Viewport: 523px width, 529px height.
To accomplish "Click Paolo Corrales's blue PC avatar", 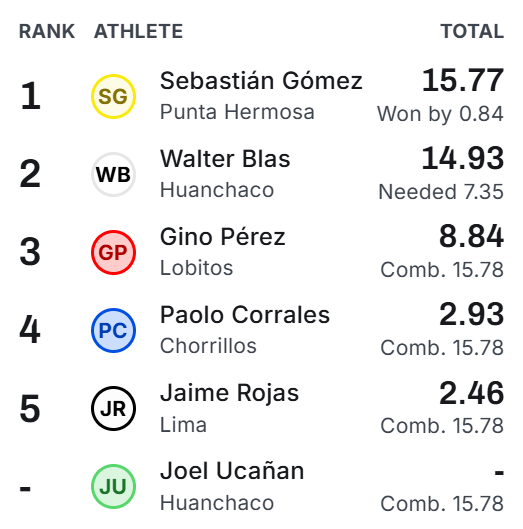I will click(113, 330).
